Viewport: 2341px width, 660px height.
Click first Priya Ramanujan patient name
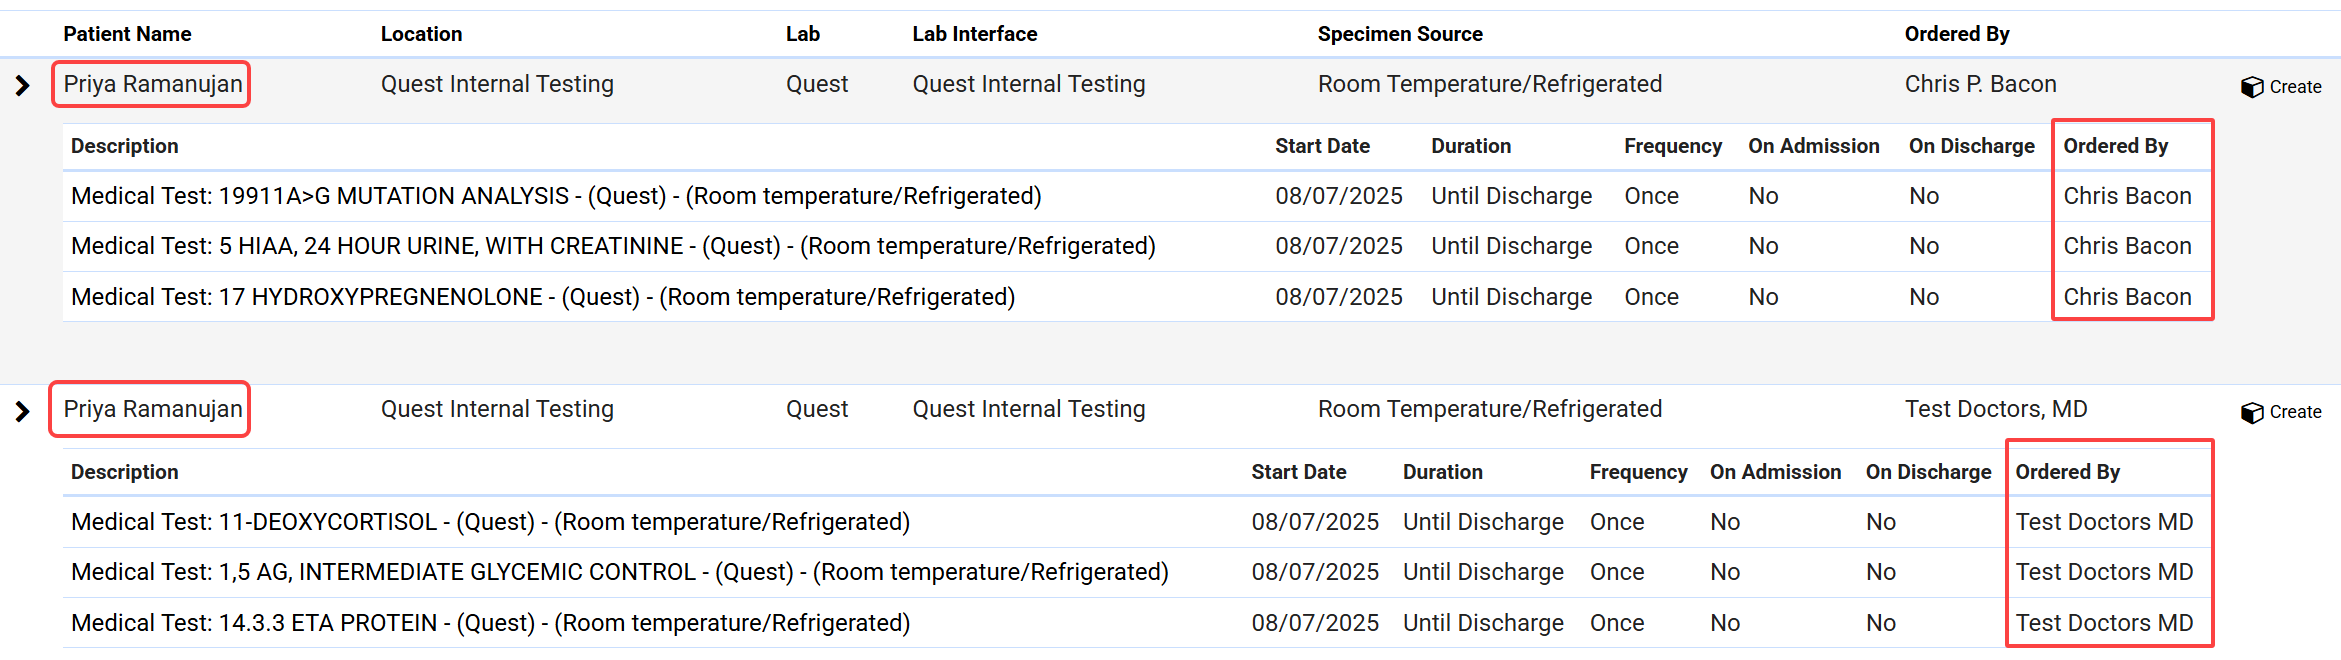pos(152,84)
